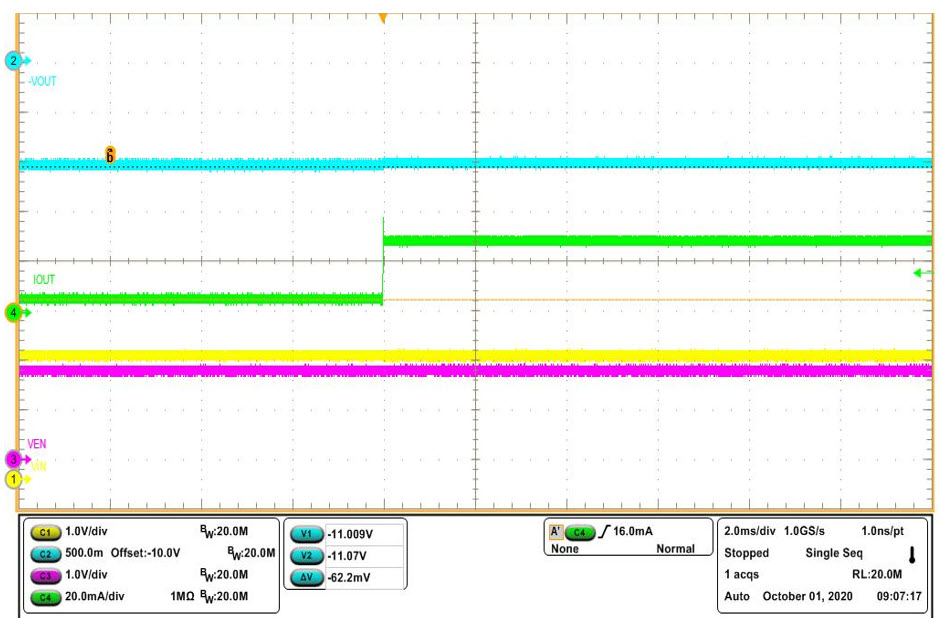
Task: Click the 1.0GS/s sample rate
Action: (x=804, y=531)
